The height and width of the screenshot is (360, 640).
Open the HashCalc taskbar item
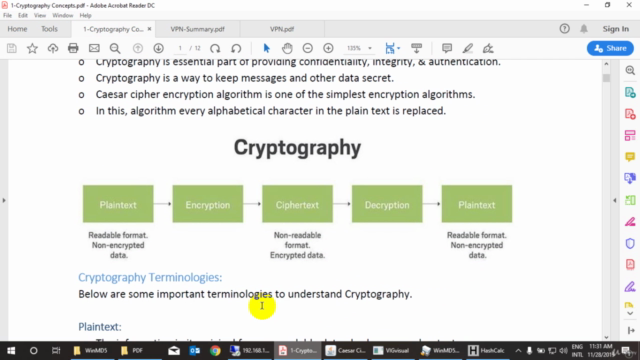coord(487,351)
